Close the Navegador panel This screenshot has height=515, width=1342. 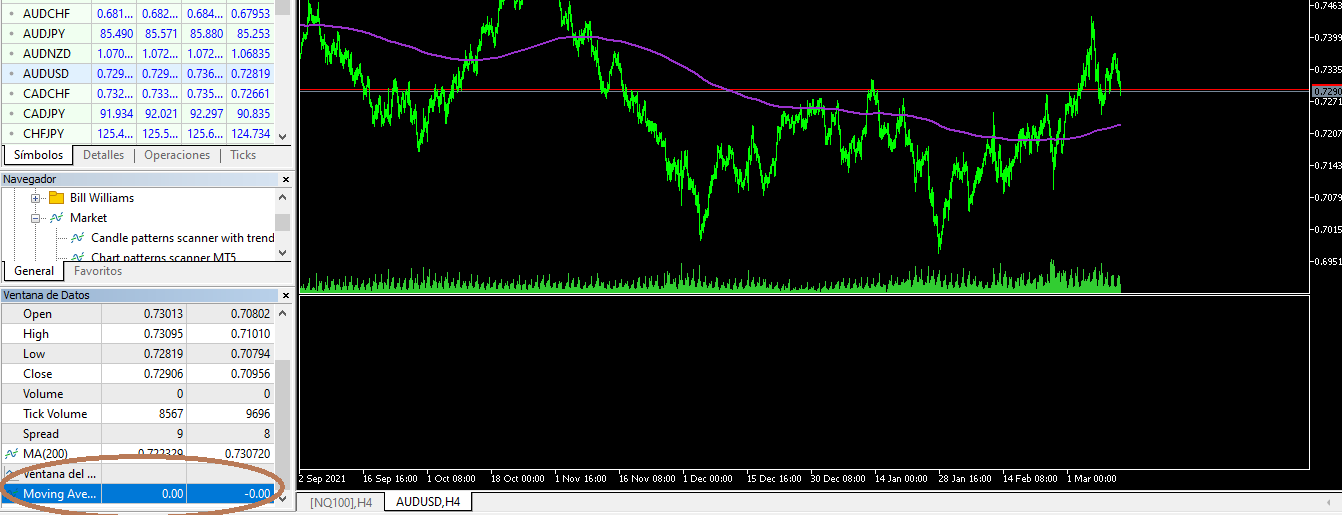pyautogui.click(x=285, y=179)
